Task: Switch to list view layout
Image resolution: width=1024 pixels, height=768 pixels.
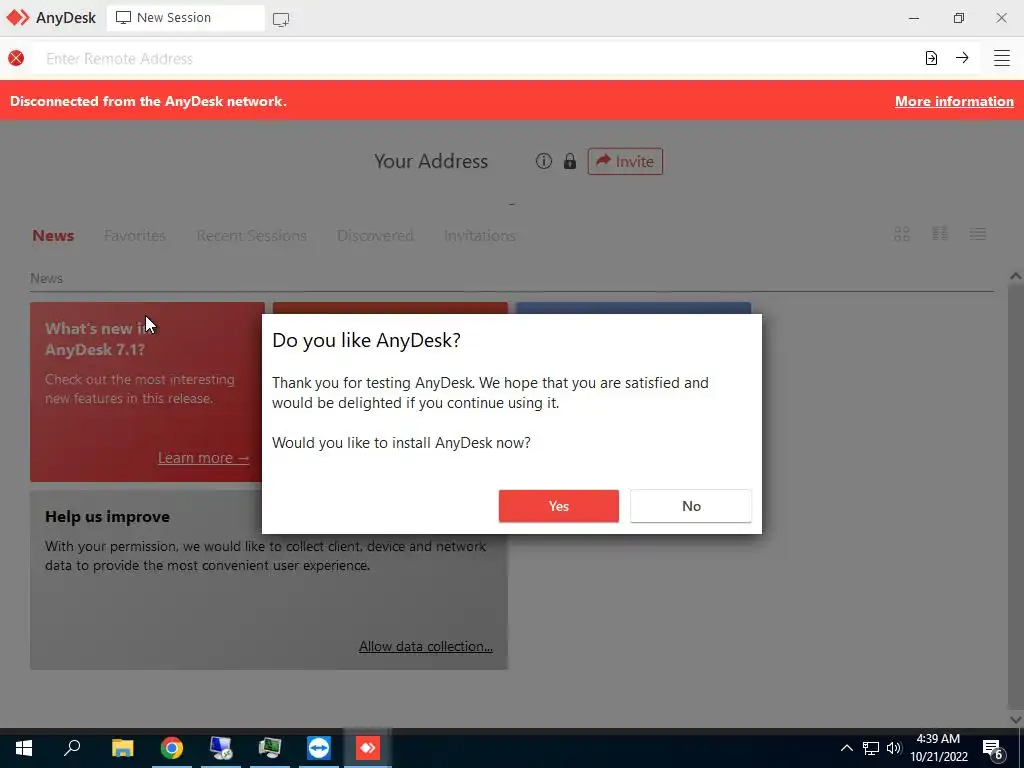Action: [978, 234]
